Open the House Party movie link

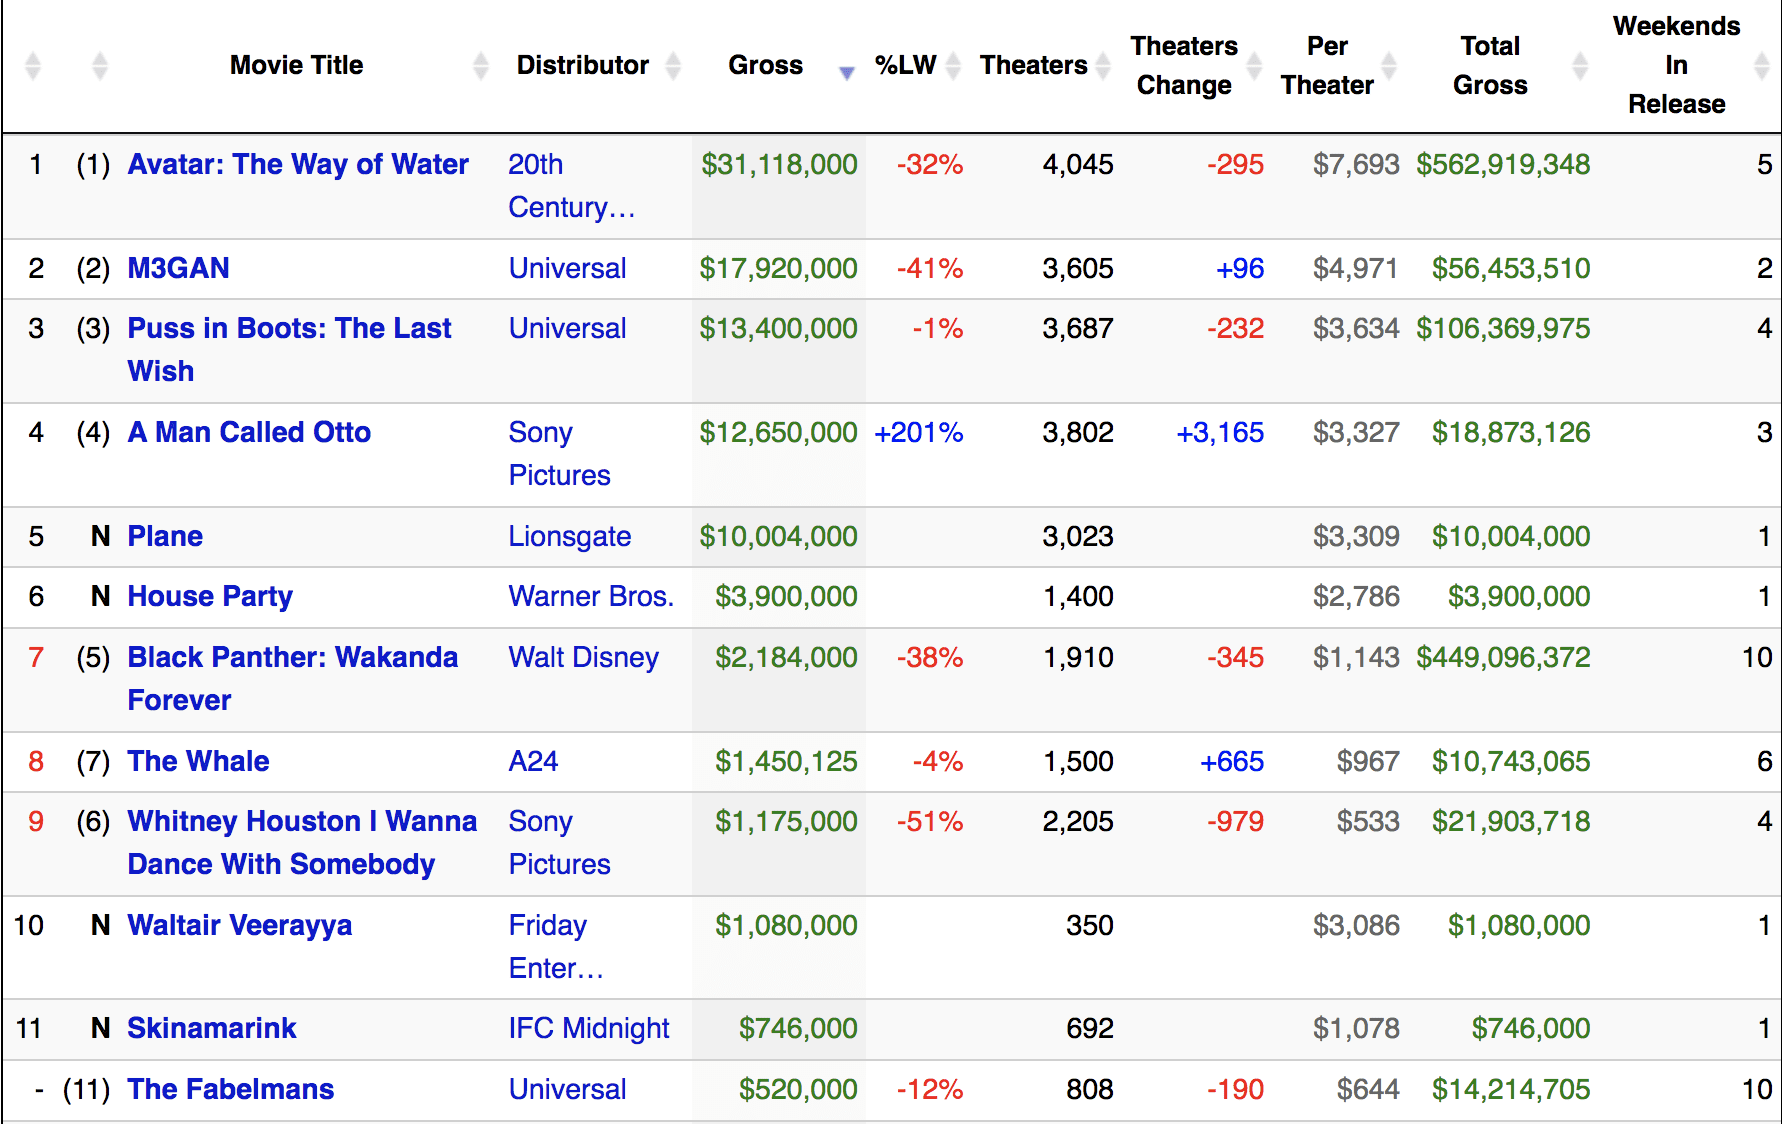tap(210, 596)
